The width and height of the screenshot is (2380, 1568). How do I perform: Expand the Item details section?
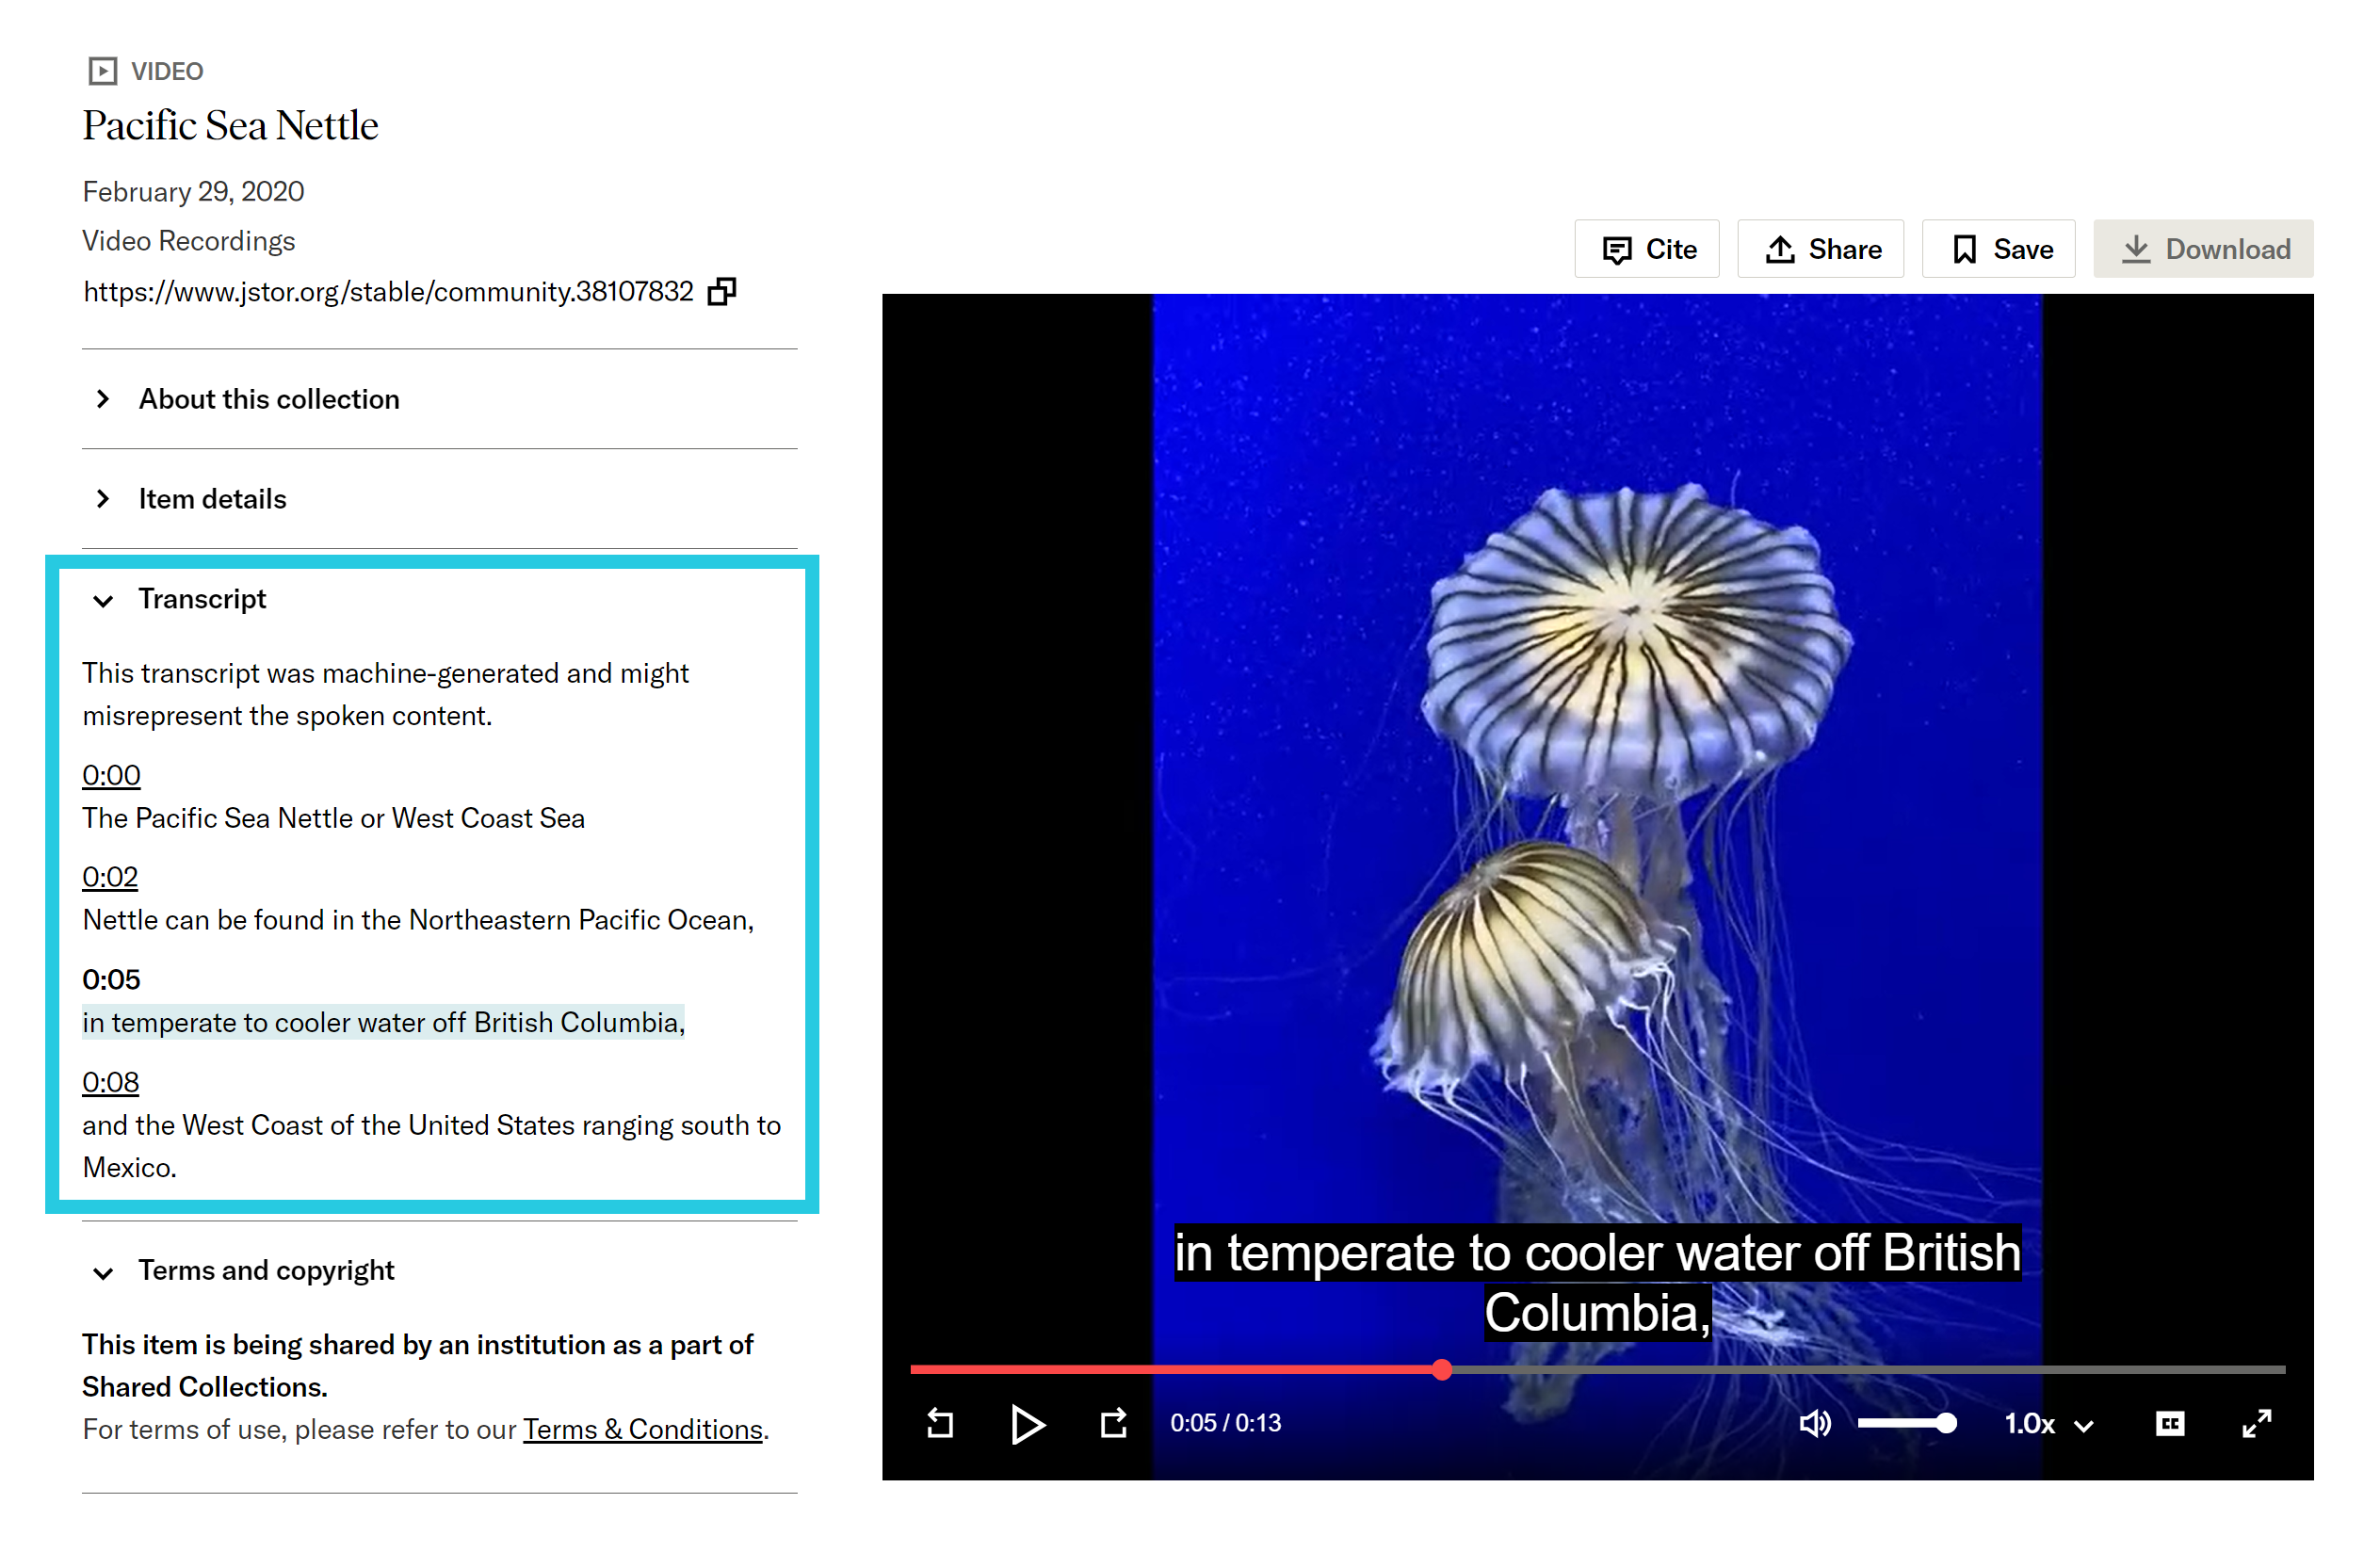[x=439, y=499]
